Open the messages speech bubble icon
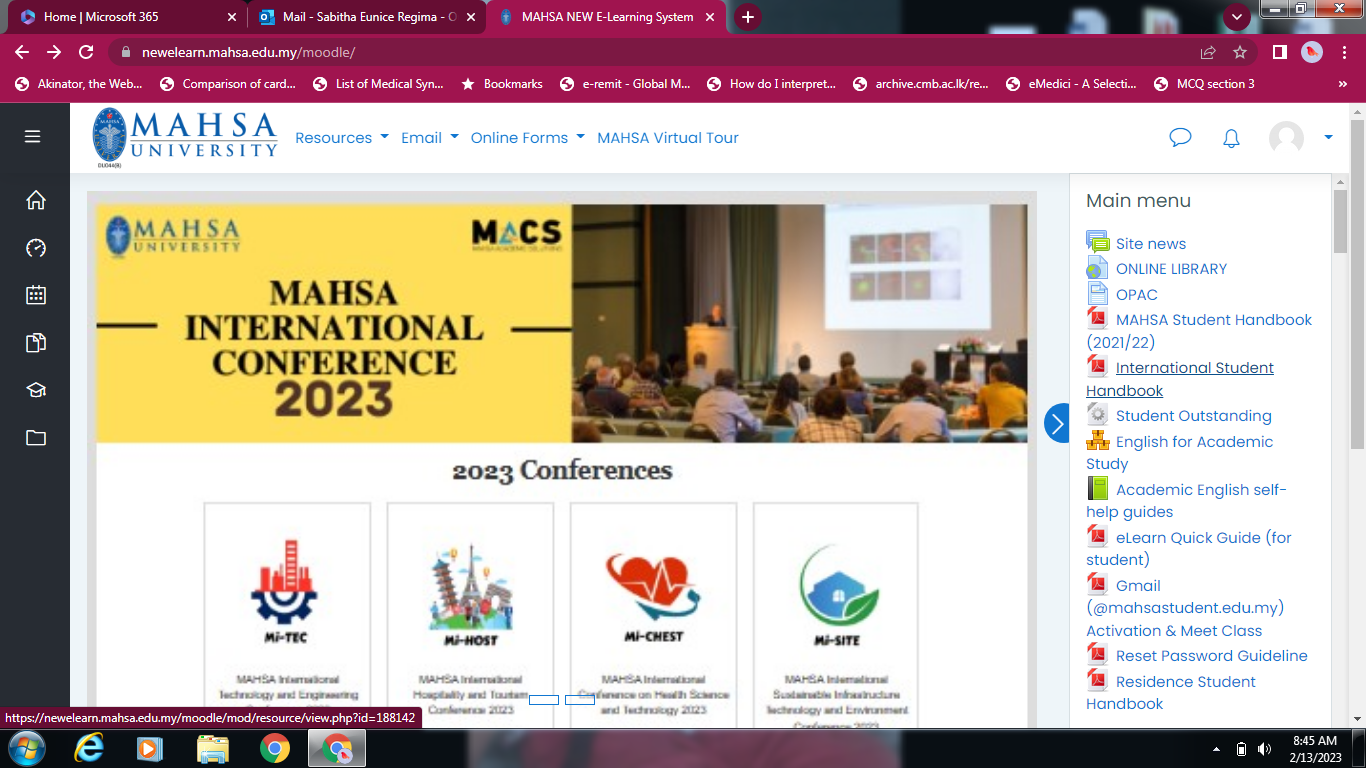 (x=1180, y=138)
